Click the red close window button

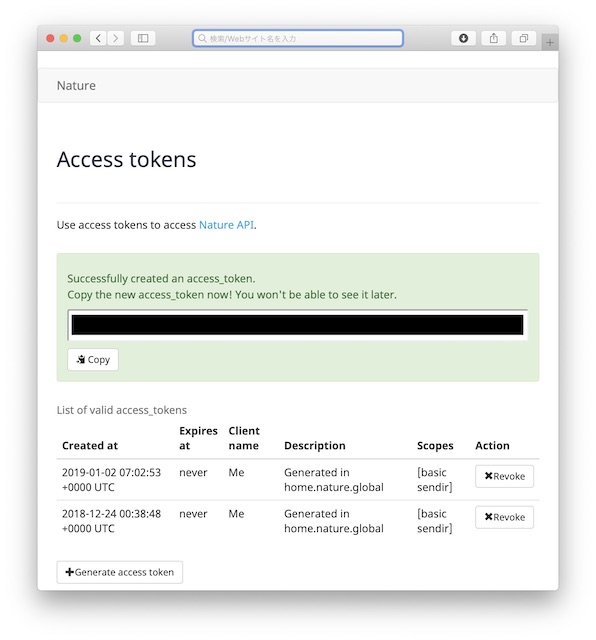pos(51,38)
